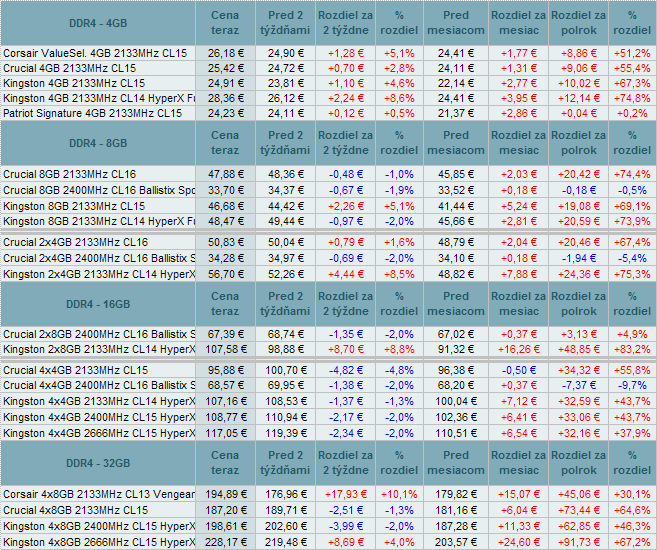Image resolution: width=657 pixels, height=550 pixels.
Task: Click Kingston 4x4GB 2133MHz CL14 HyperX name
Action: pos(99,401)
